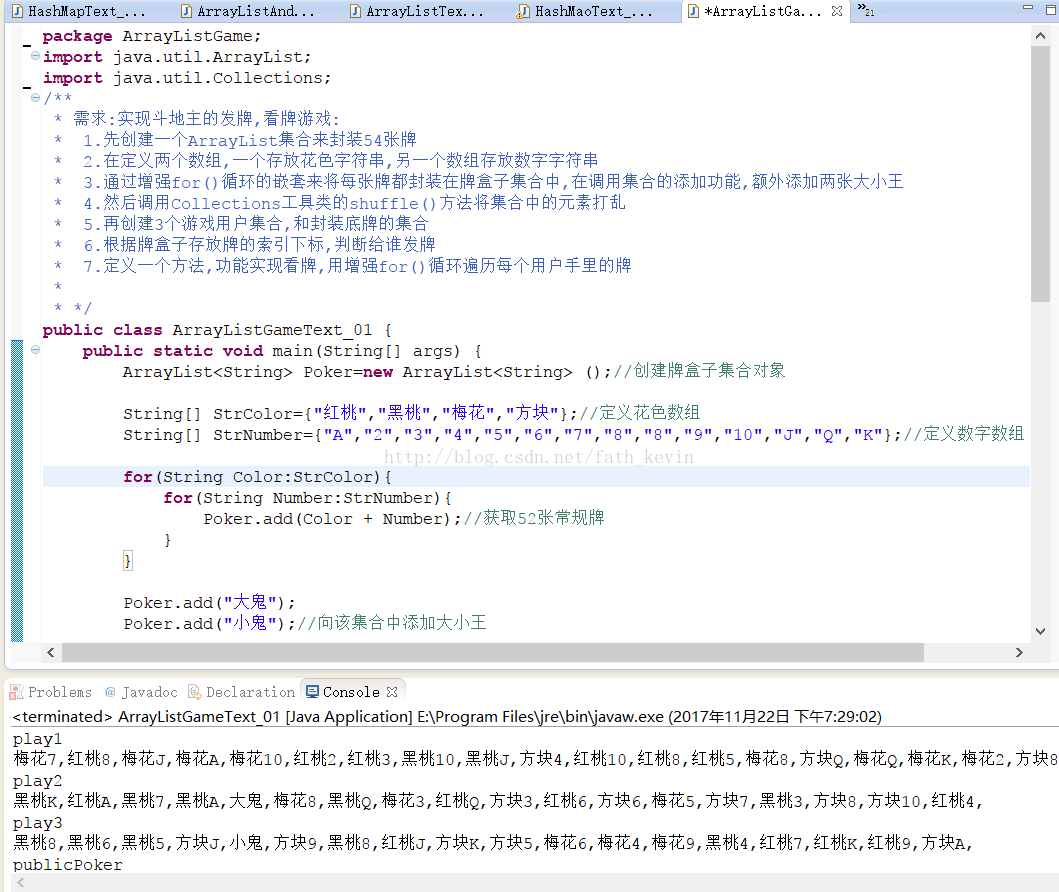Click the Java file icon on HashMaoText tab
Screen dimensions: 1059x892
(523, 11)
